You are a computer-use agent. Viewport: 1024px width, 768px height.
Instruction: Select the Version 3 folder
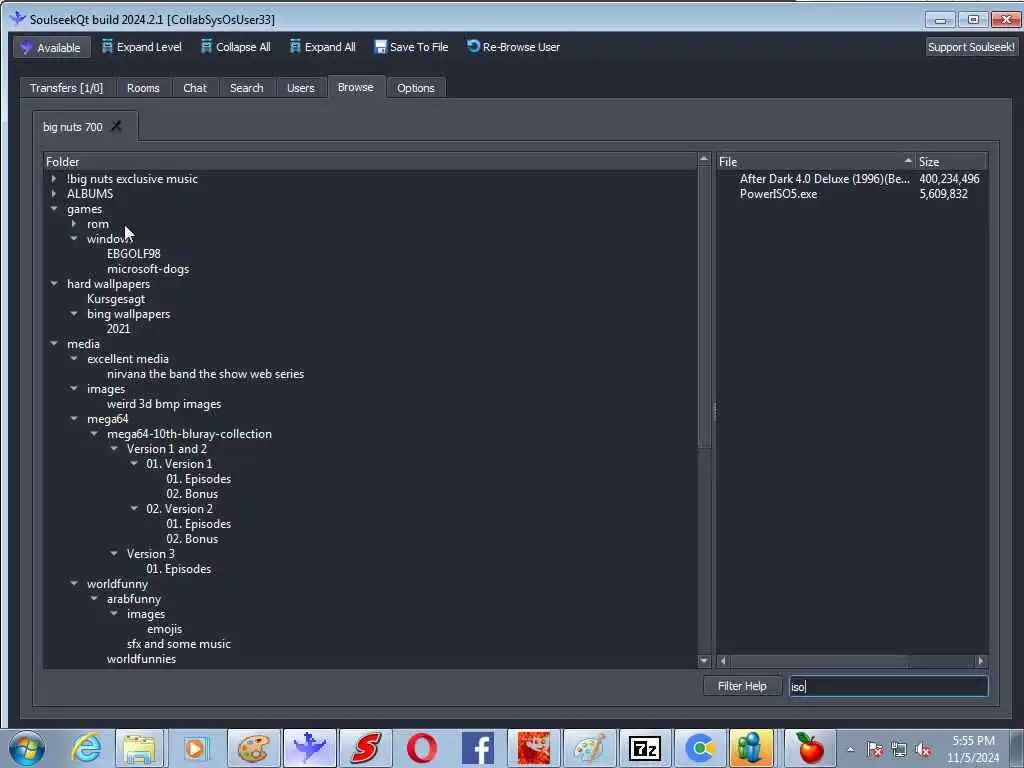point(151,554)
